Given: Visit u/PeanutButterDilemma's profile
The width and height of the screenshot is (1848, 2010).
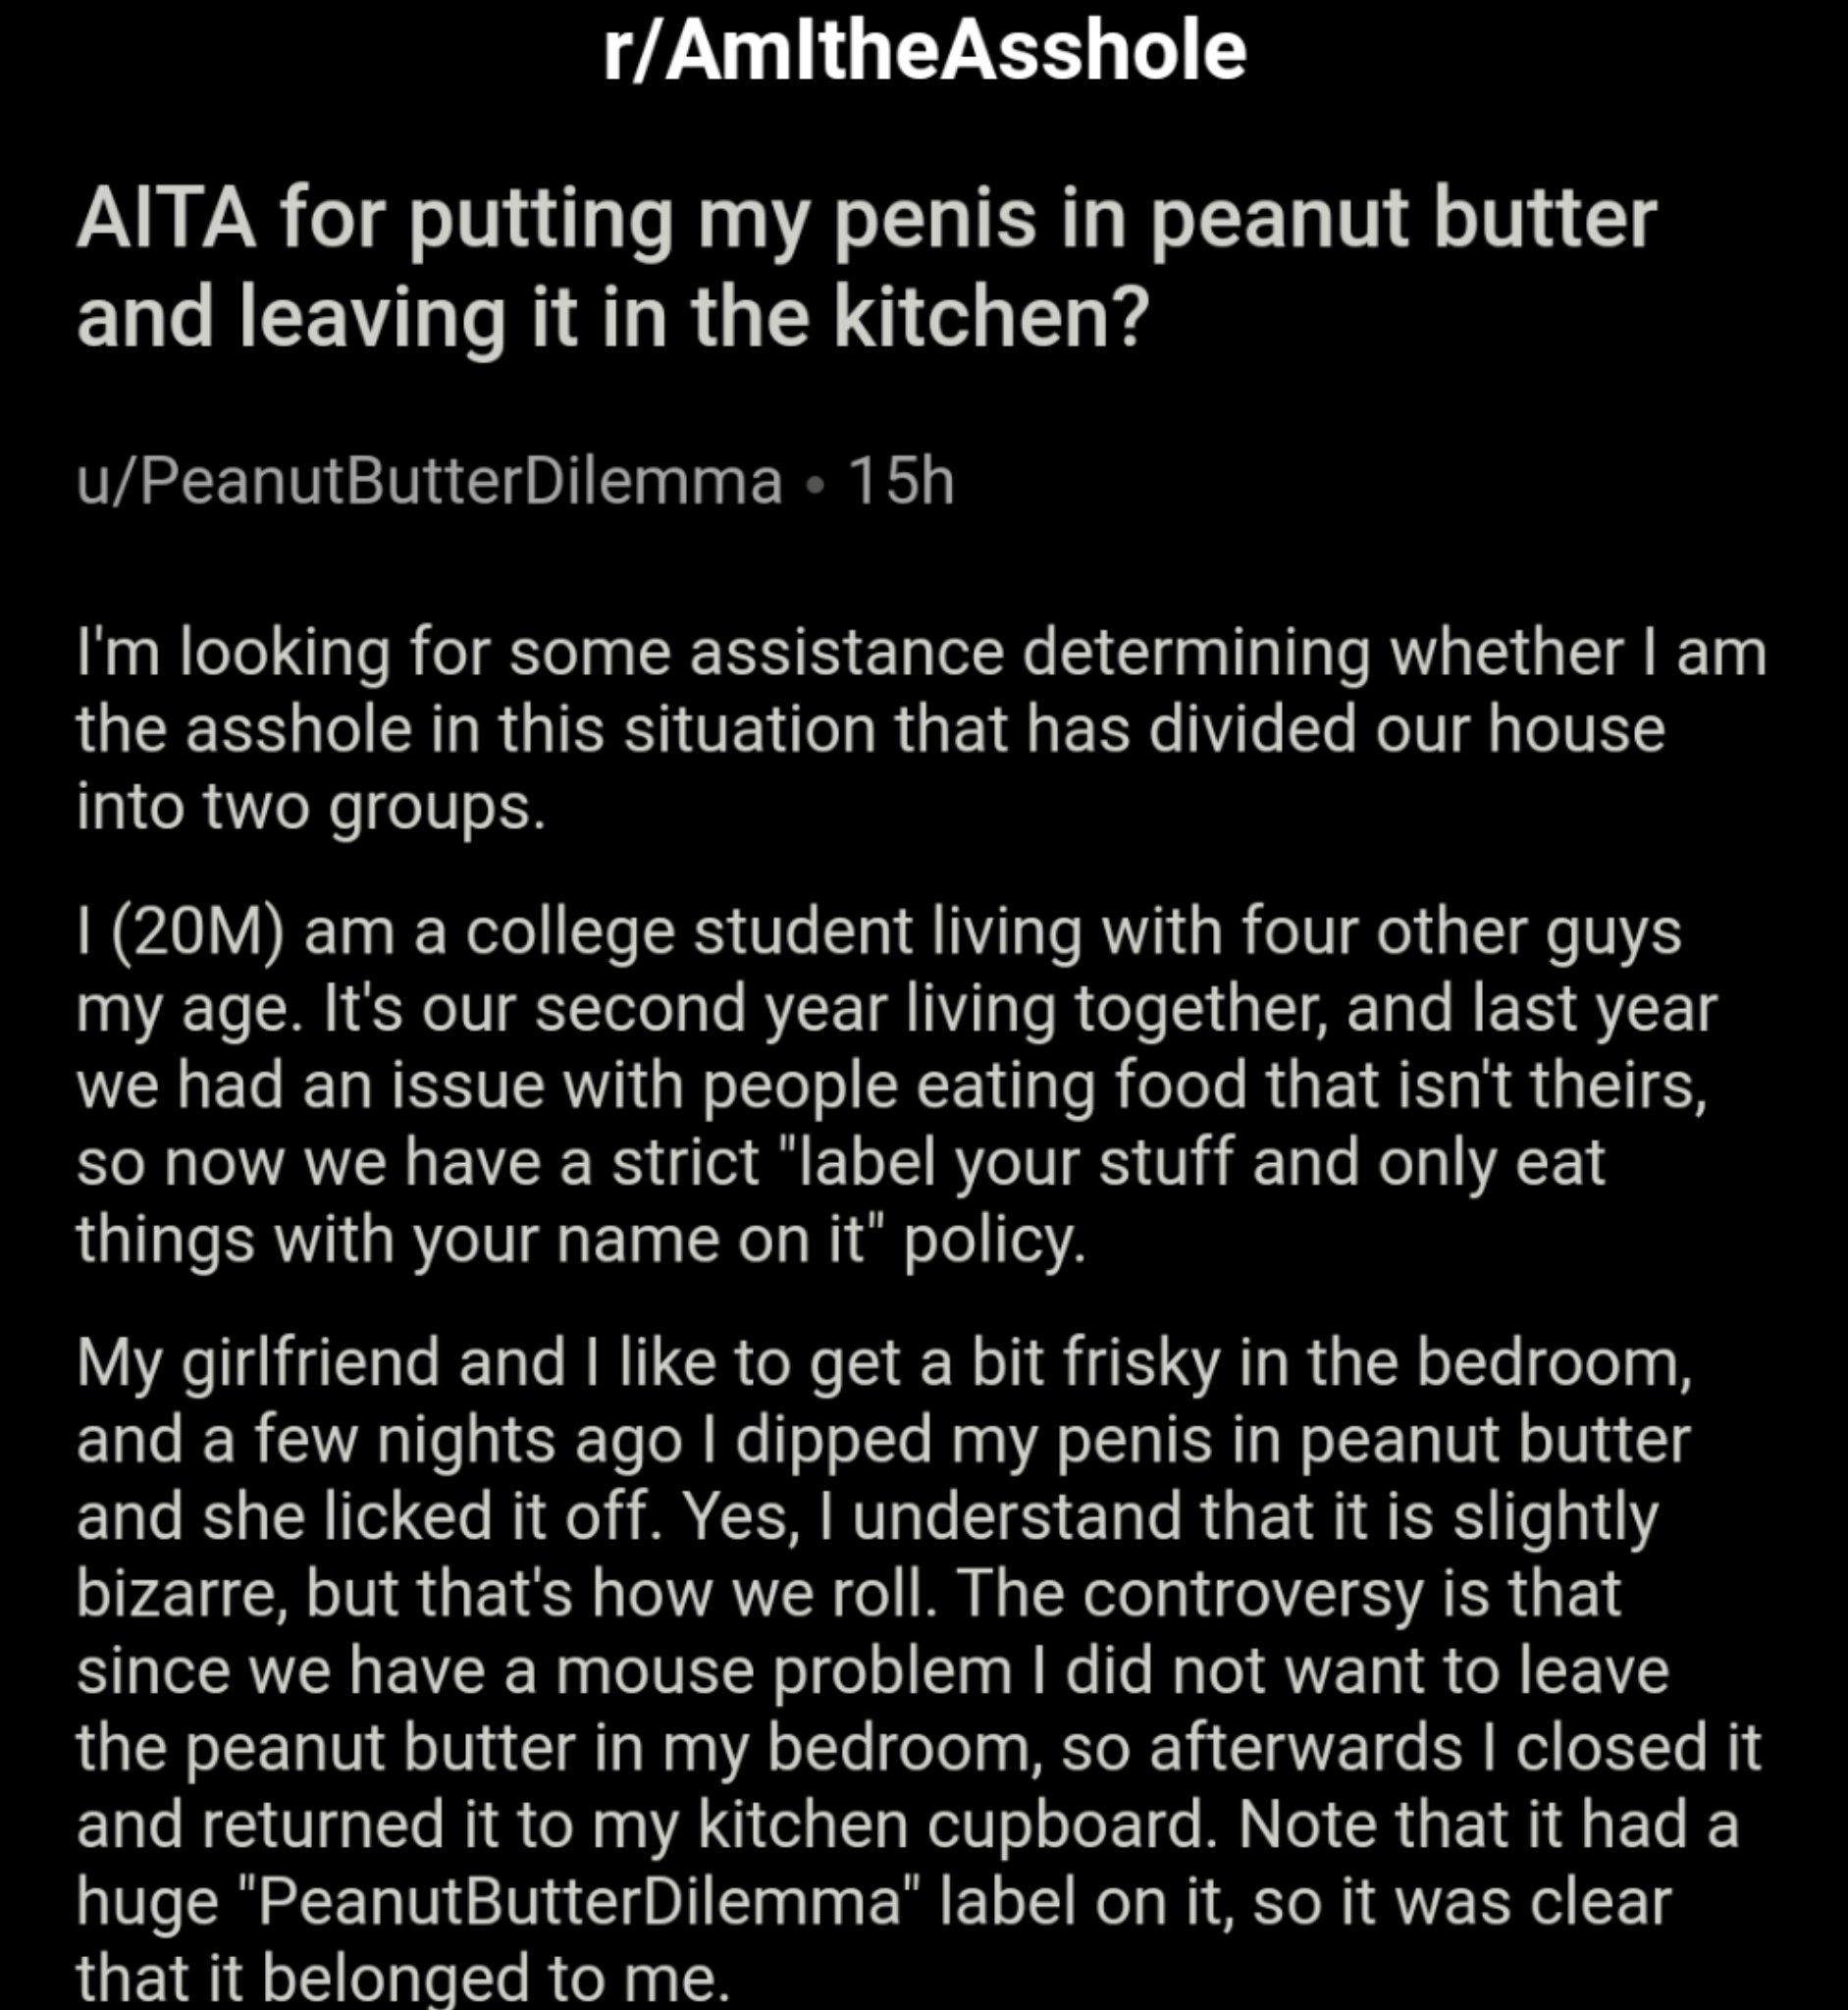Looking at the screenshot, I should 429,482.
